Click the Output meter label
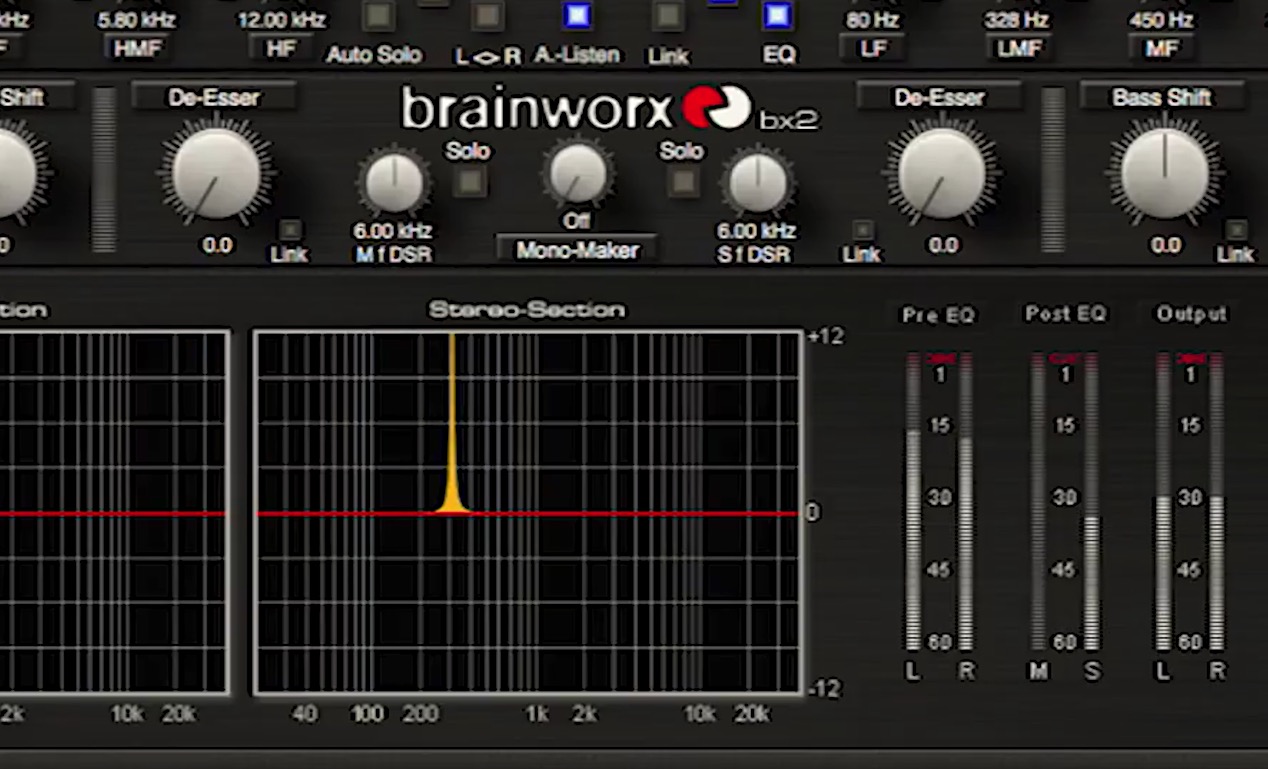Image resolution: width=1268 pixels, height=769 pixels. point(1191,314)
